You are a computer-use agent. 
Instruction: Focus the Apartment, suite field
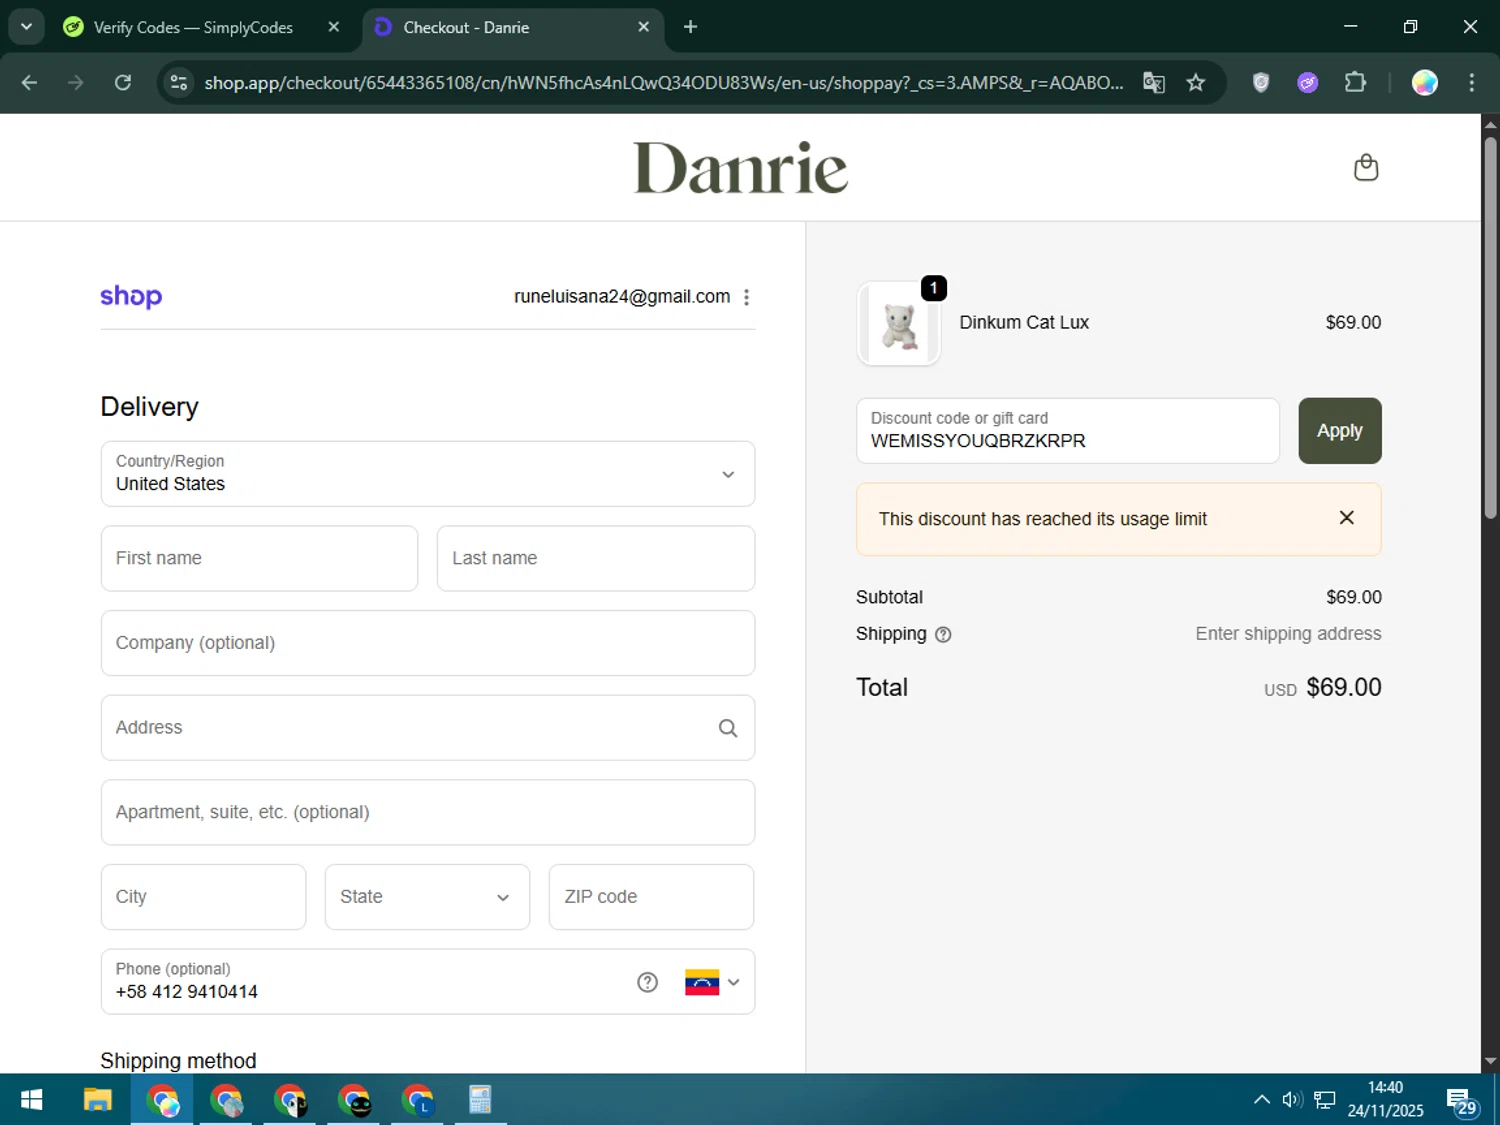click(427, 812)
